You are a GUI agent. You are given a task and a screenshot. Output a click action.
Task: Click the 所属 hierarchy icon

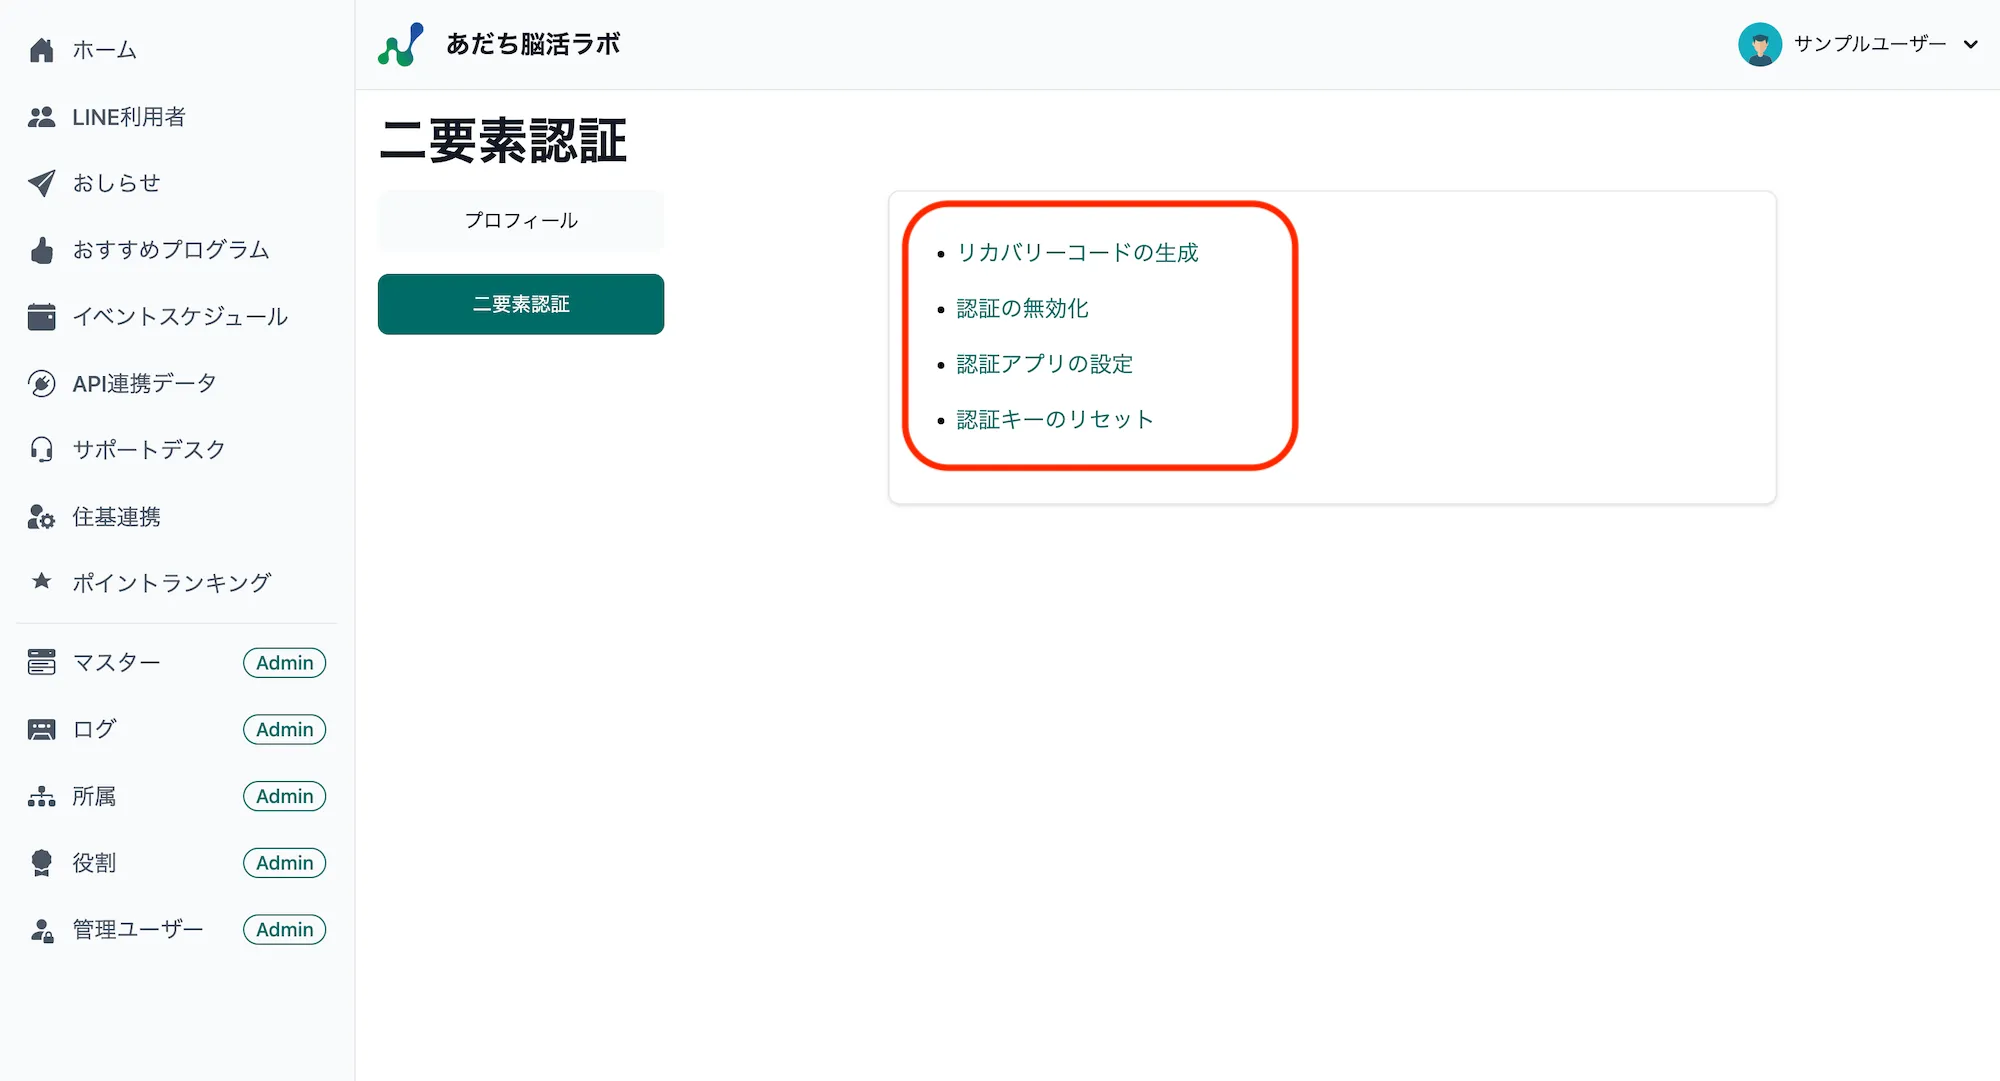(41, 796)
